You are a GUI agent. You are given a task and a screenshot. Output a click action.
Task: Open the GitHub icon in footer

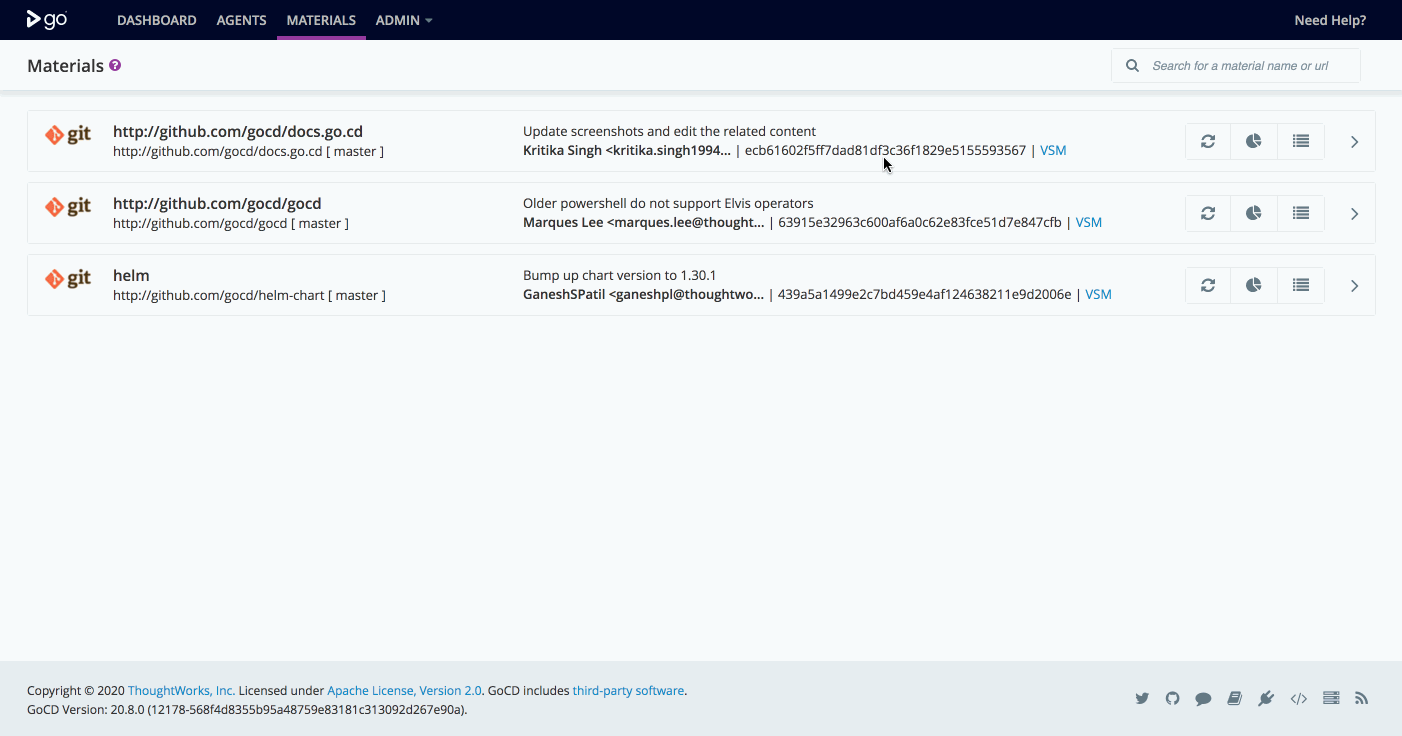[1173, 699]
